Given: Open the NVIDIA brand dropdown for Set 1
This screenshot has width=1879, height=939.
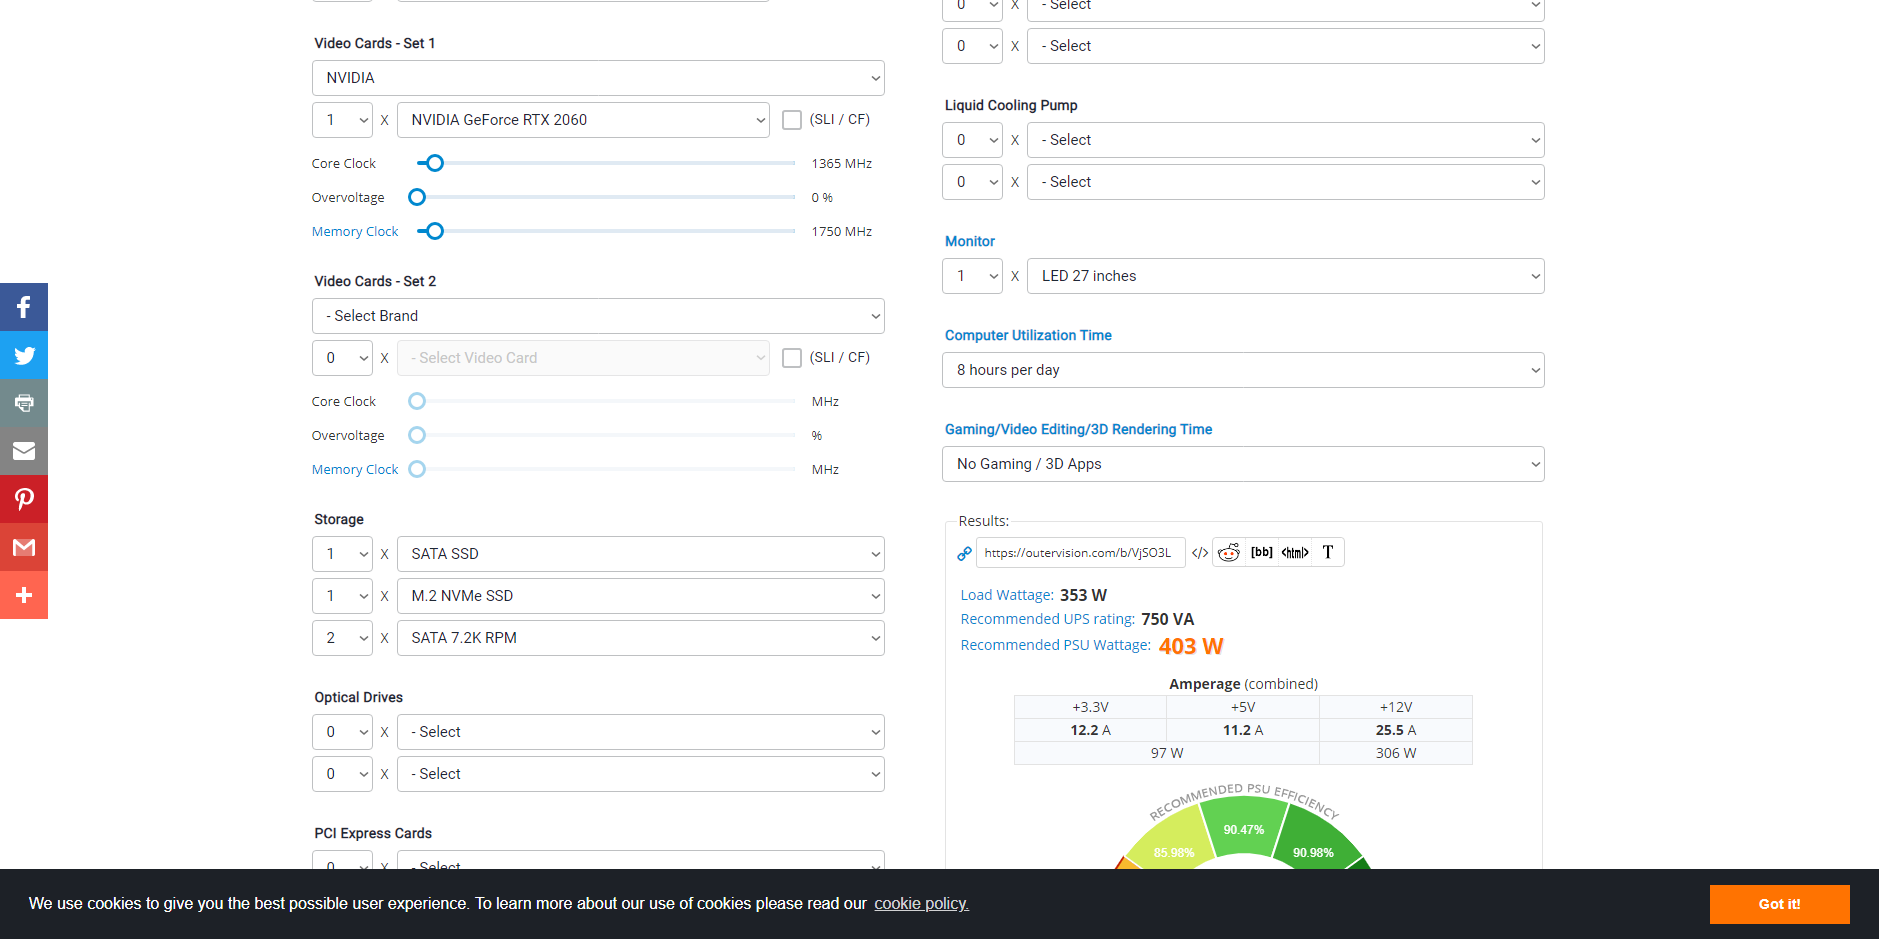Looking at the screenshot, I should [x=598, y=78].
